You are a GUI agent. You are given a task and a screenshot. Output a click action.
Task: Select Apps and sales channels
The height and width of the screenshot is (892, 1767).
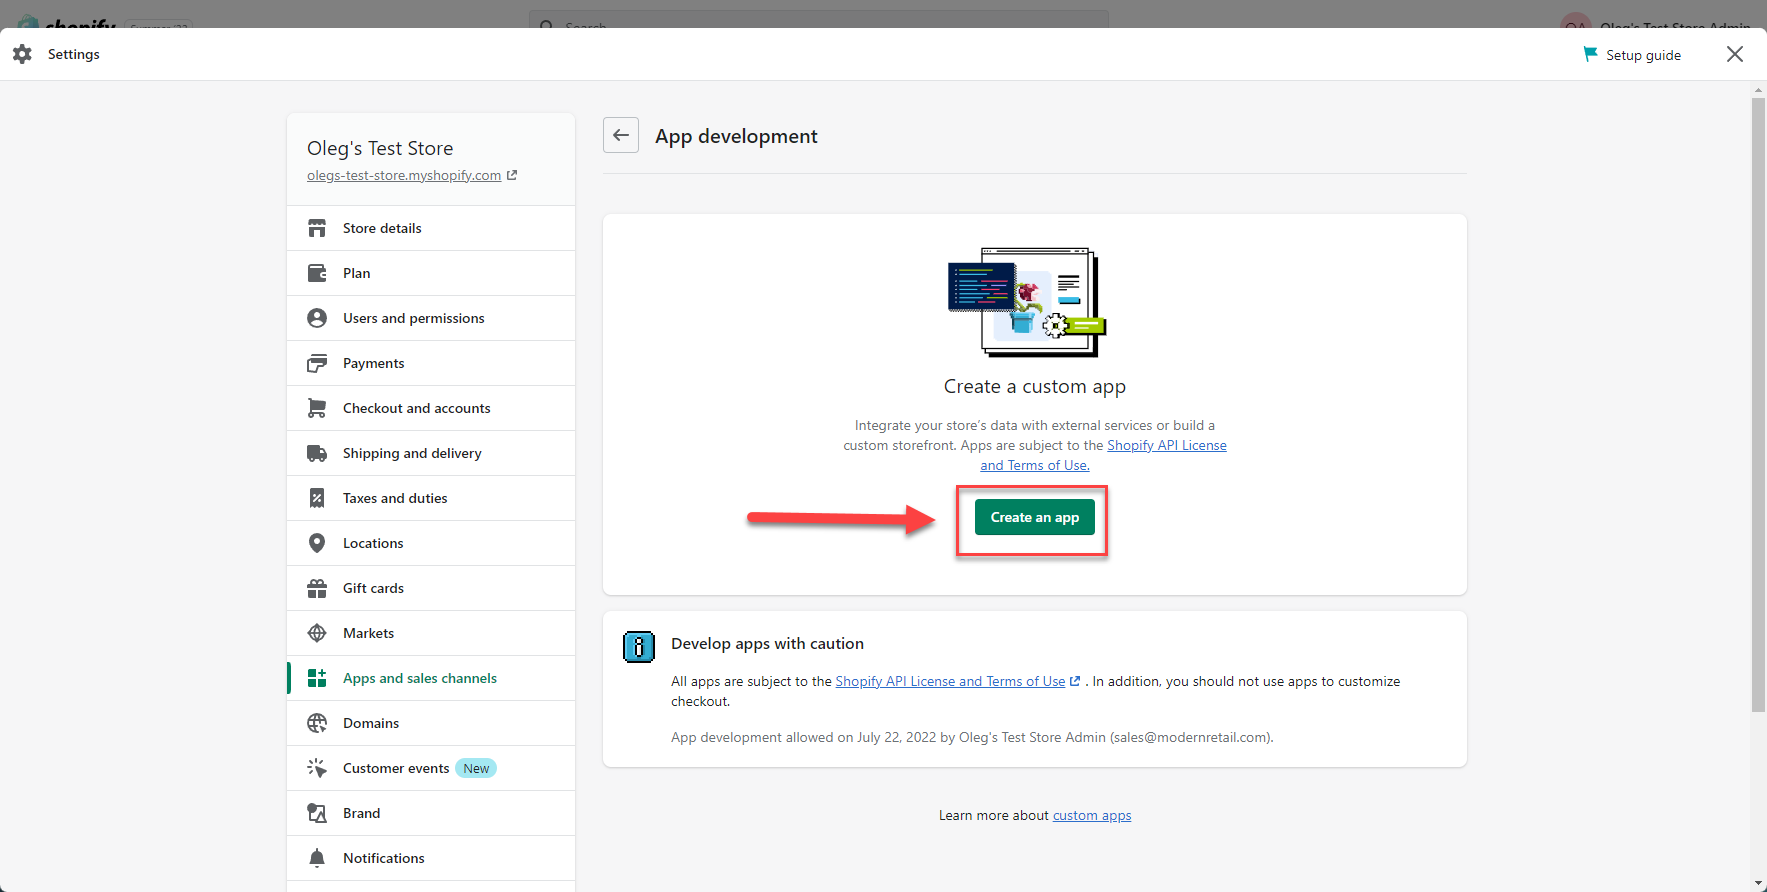(x=431, y=678)
